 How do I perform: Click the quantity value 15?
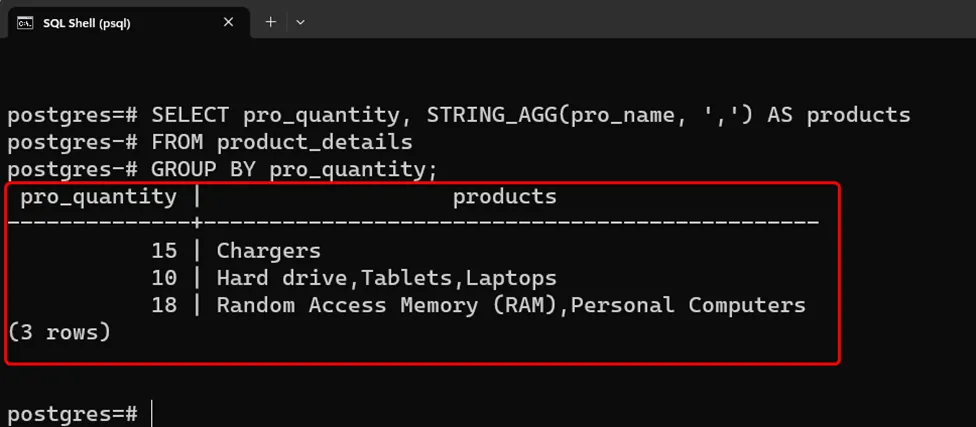(x=164, y=251)
